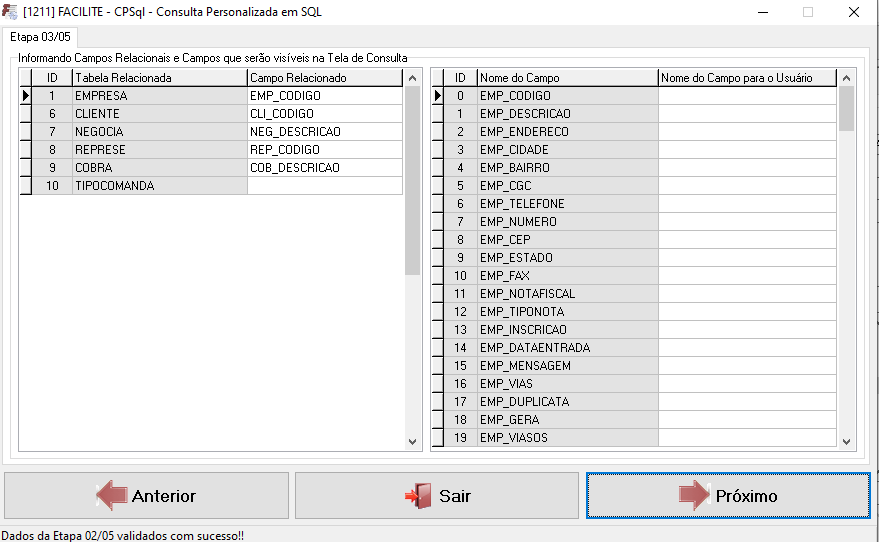Screen dimensions: 879x542
Task: Click the Nome do Campo column header
Action: tap(567, 78)
